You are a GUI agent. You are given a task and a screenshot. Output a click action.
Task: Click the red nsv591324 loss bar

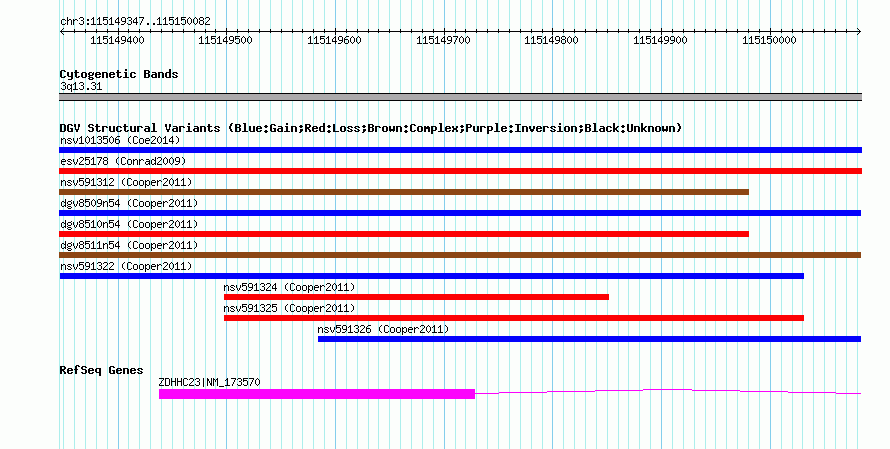(417, 297)
